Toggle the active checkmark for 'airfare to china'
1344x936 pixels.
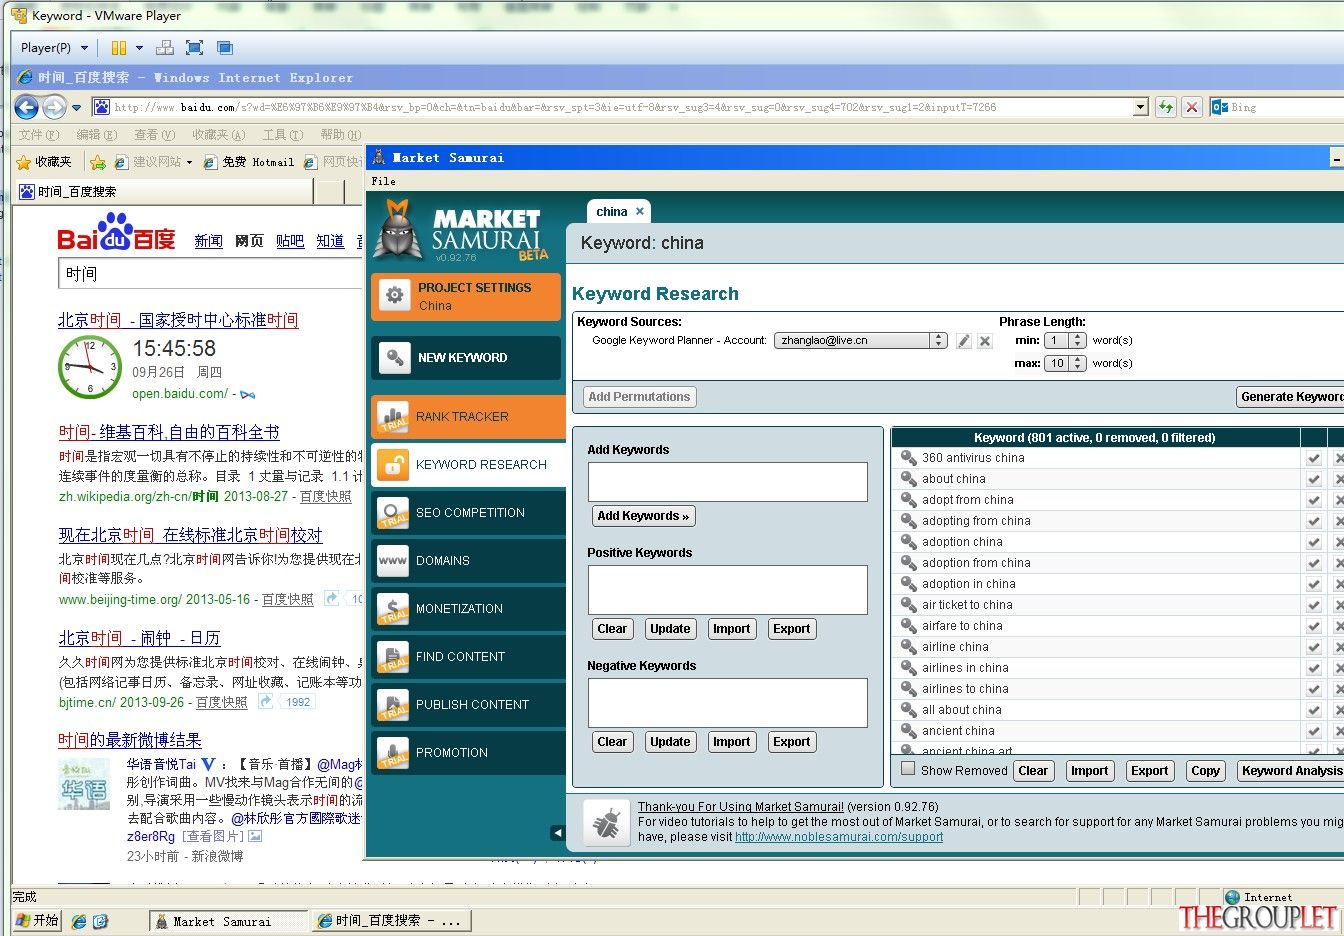[x=1314, y=626]
